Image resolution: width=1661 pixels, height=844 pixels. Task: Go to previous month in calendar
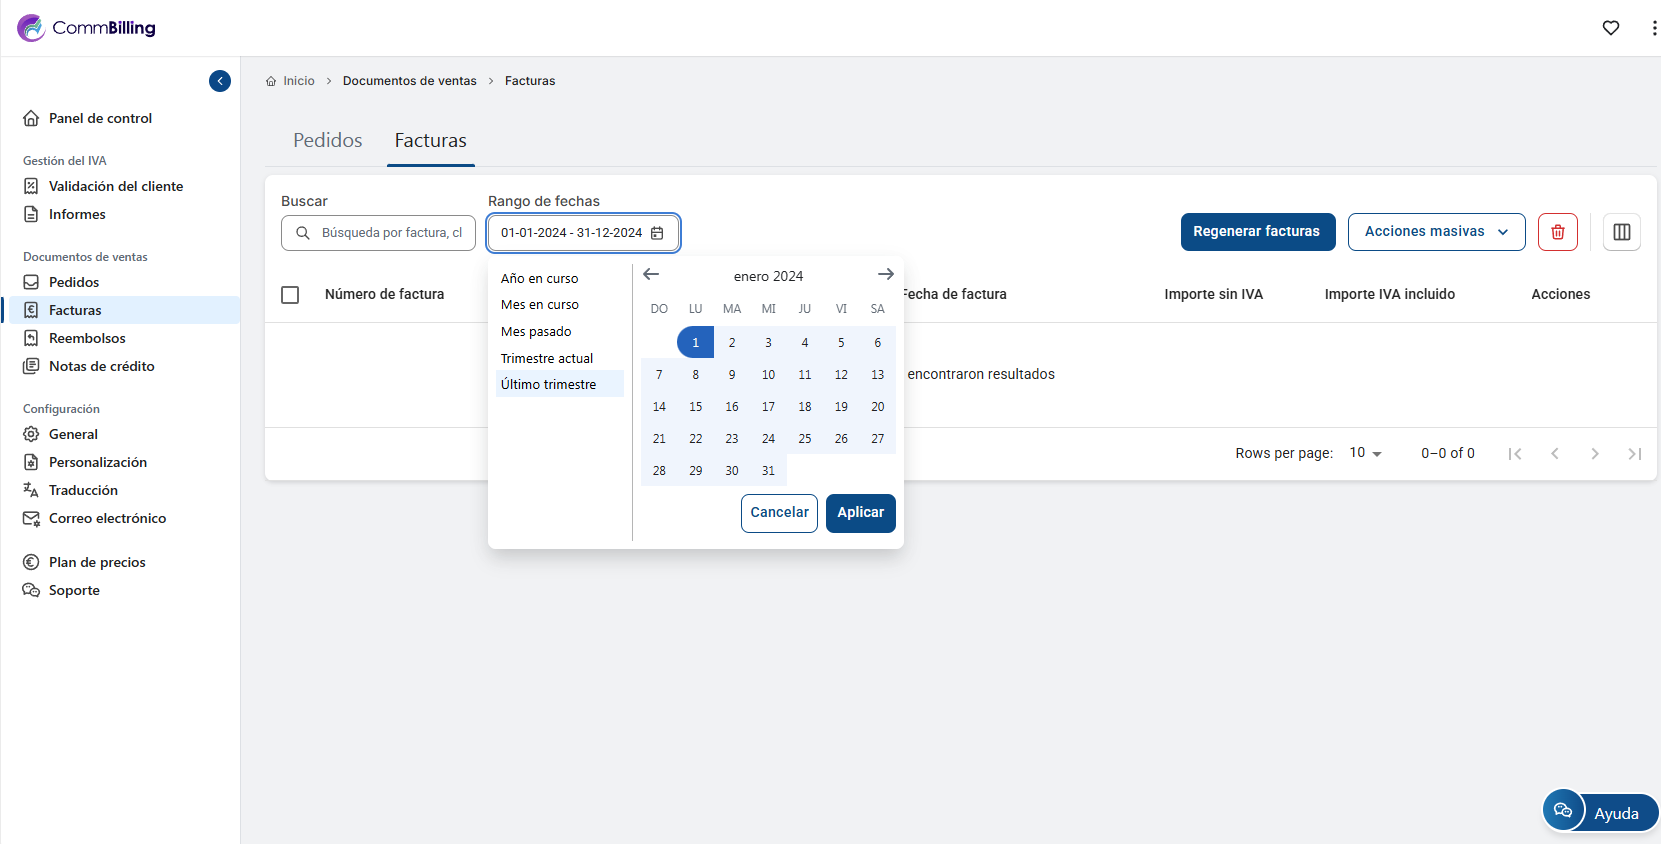tap(651, 275)
